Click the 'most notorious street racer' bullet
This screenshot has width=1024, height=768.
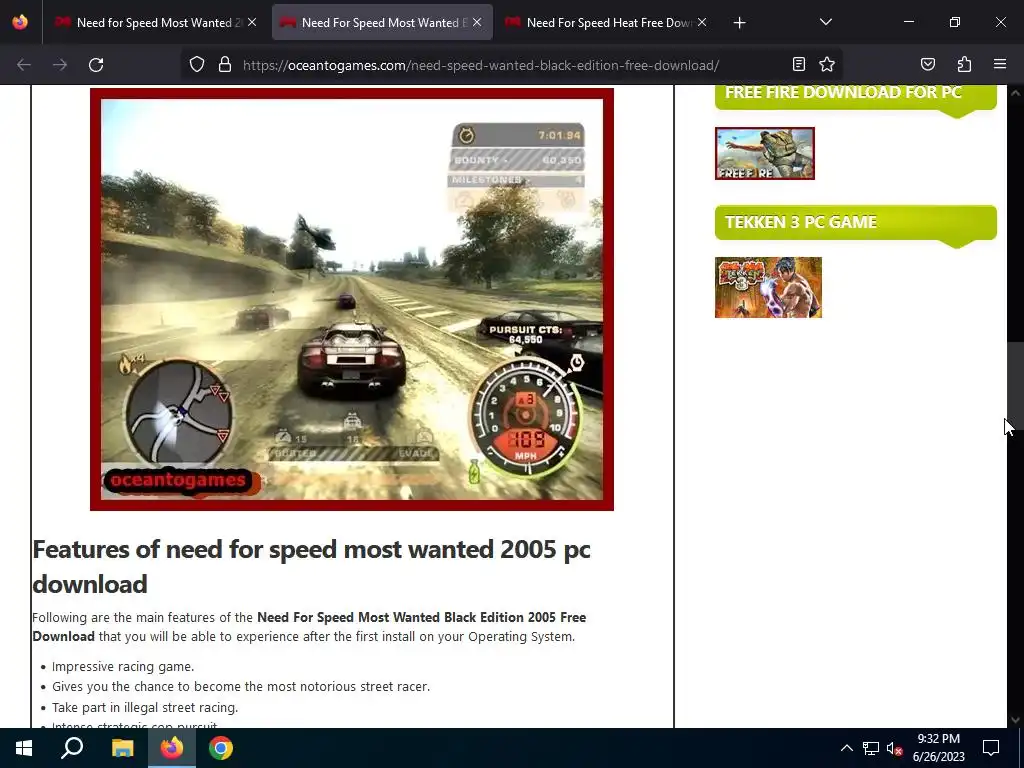click(241, 686)
